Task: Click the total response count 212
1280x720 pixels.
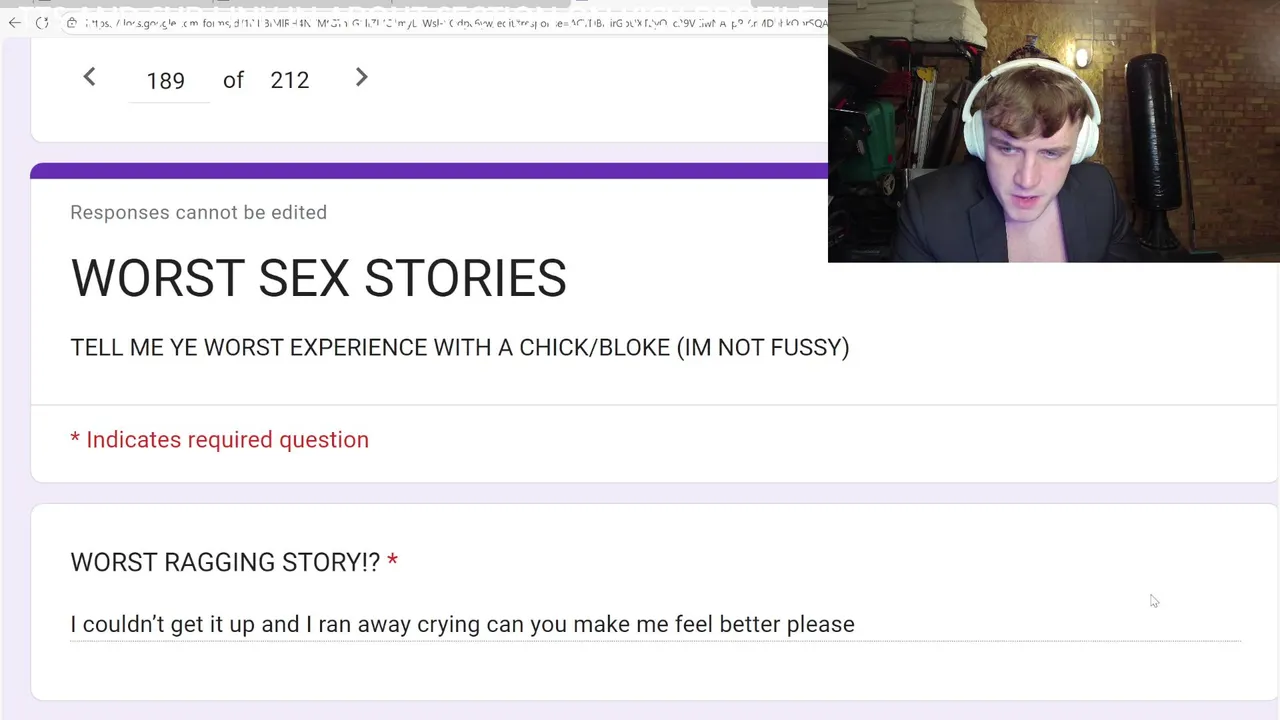Action: [290, 80]
